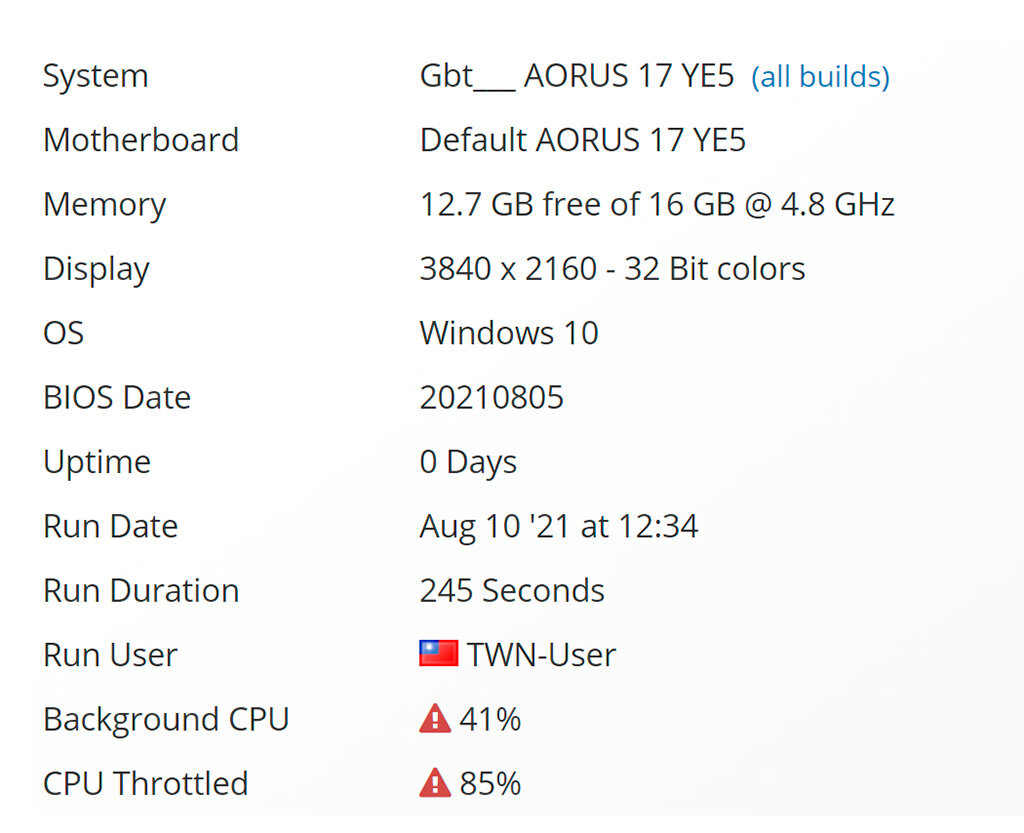Select the Default AORUS 17 YE5 motherboard value
The width and height of the screenshot is (1024, 833).
point(582,140)
